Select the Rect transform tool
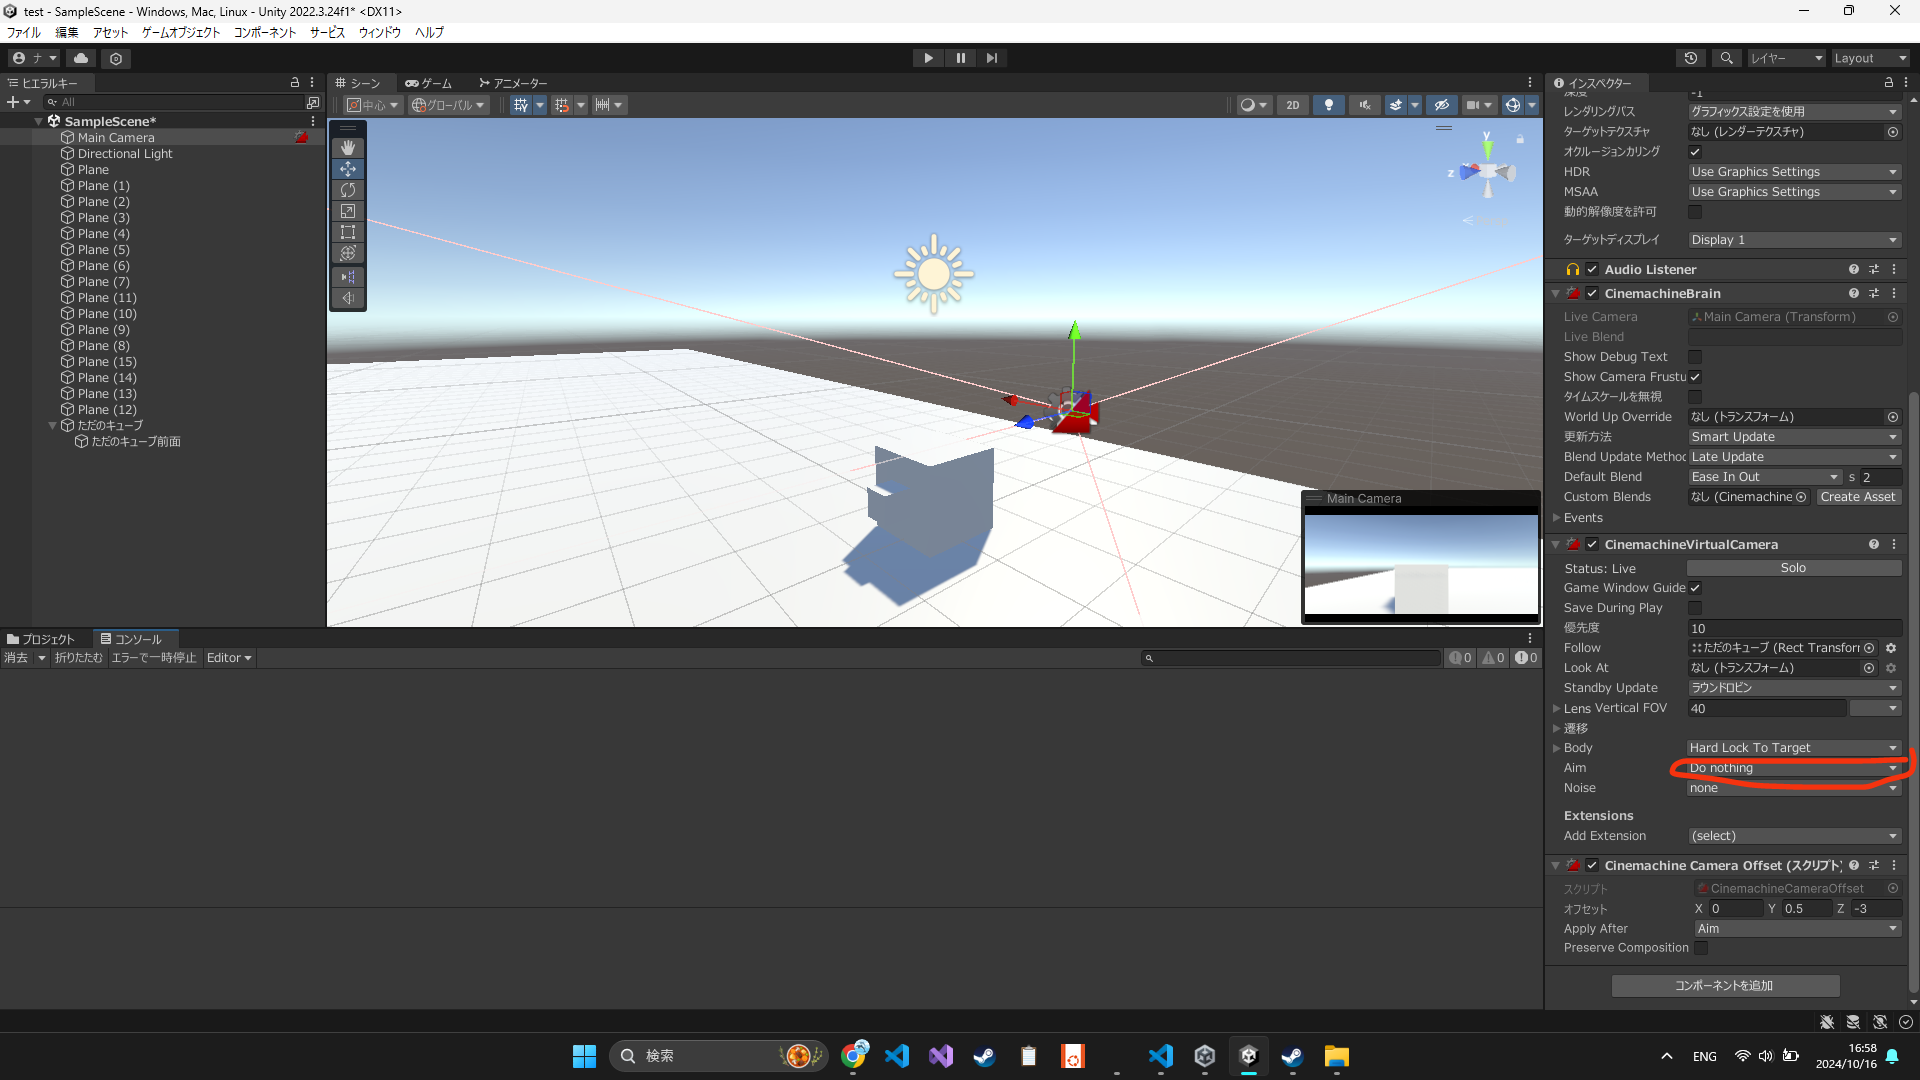 pyautogui.click(x=348, y=232)
